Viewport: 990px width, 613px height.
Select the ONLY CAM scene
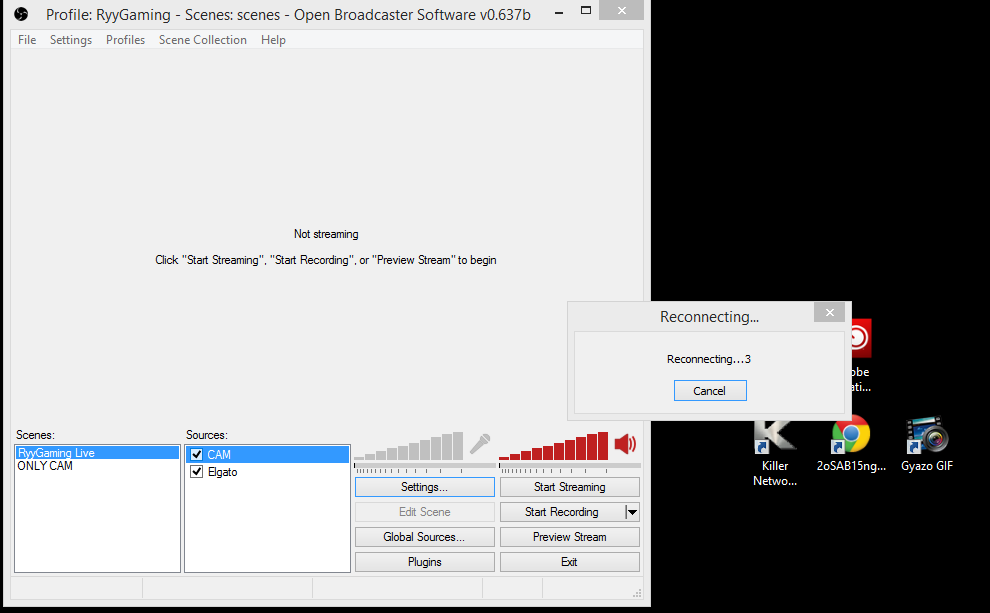(97, 466)
